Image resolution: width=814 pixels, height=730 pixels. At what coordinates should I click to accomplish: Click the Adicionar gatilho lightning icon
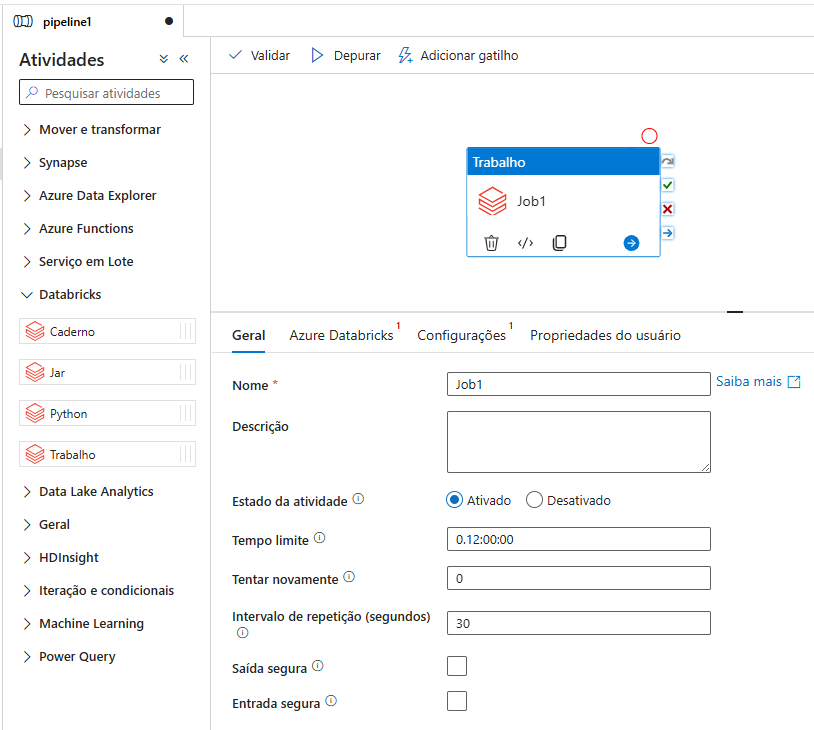click(x=405, y=55)
